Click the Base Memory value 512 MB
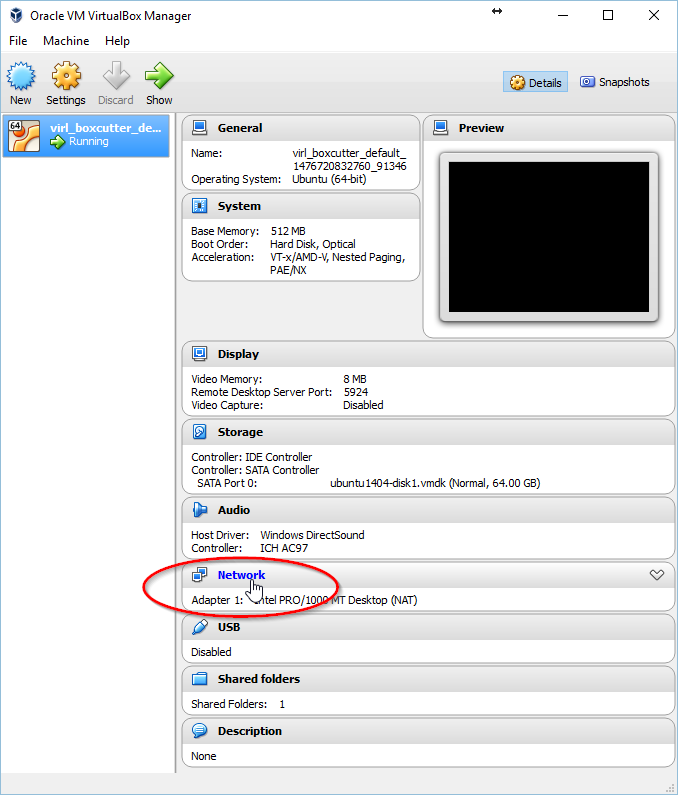Viewport: 678px width, 795px height. click(288, 231)
